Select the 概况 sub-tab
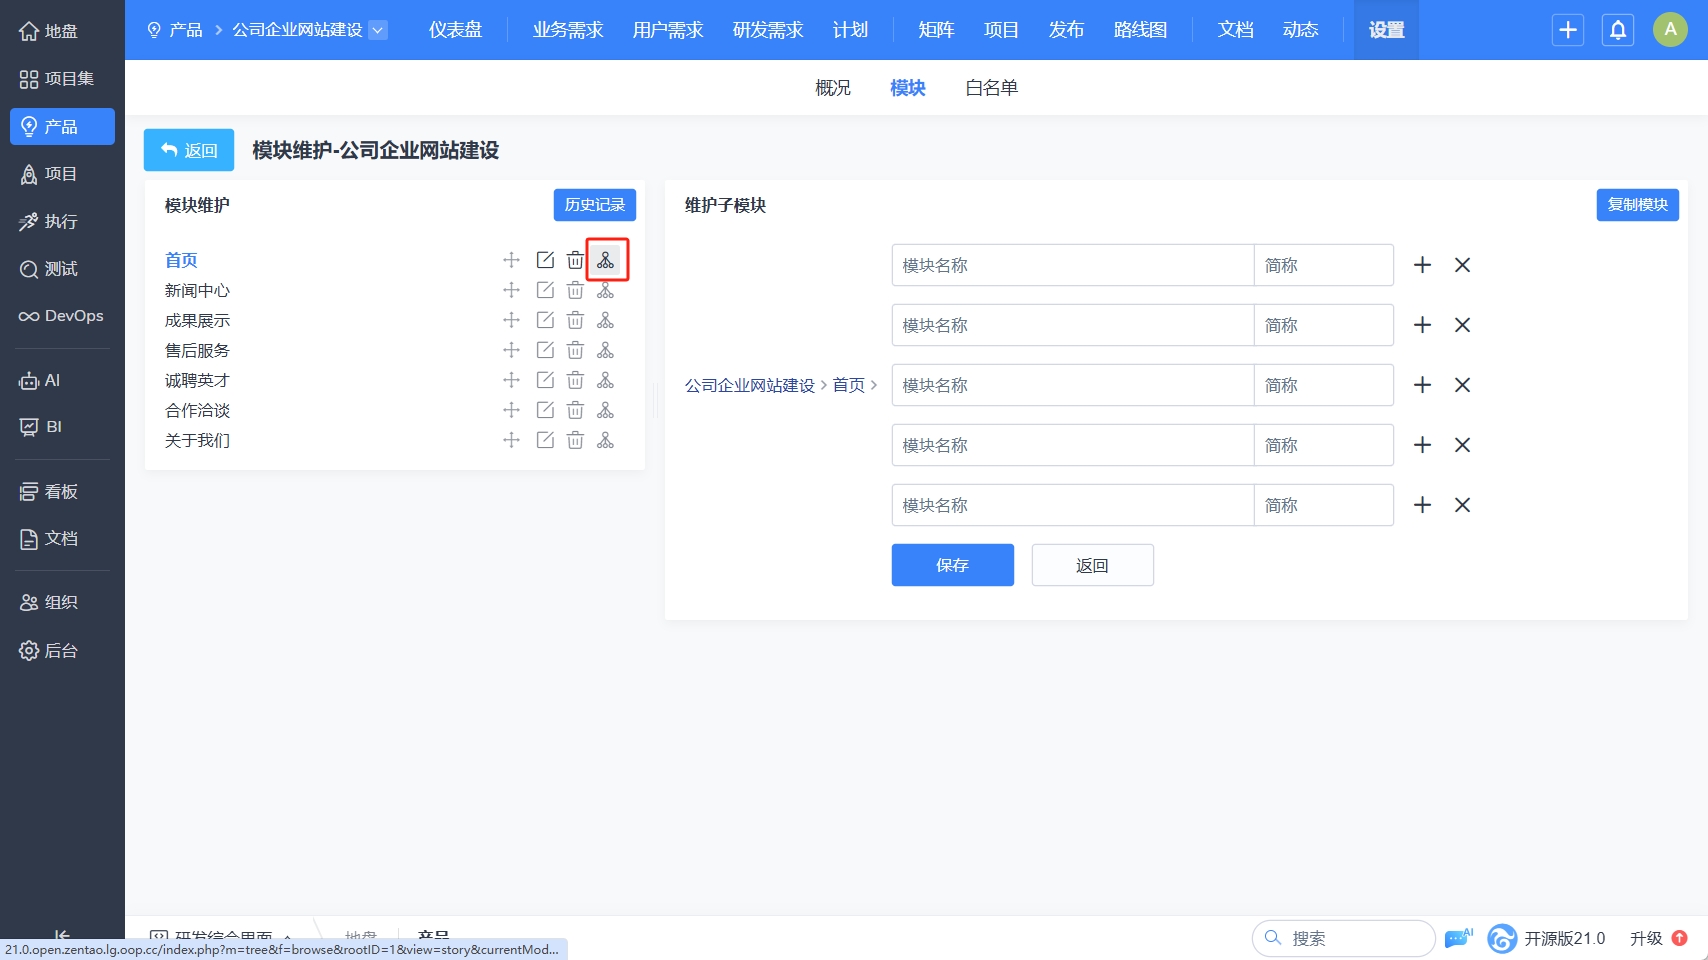Image resolution: width=1708 pixels, height=960 pixels. [x=833, y=88]
